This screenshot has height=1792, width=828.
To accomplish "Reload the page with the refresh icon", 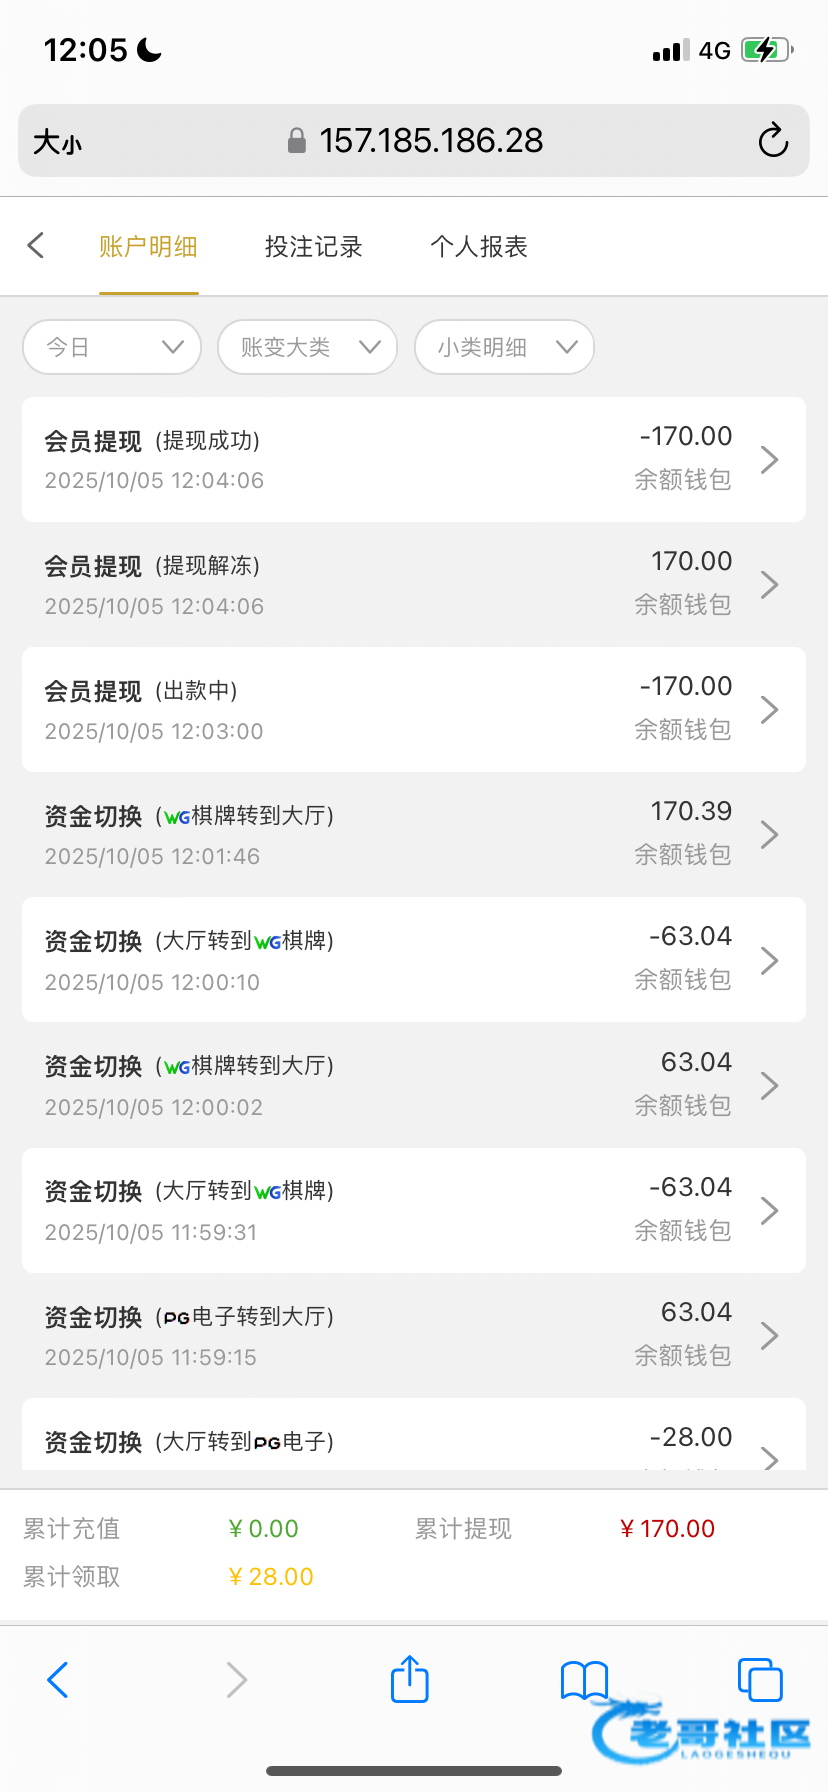I will coord(773,141).
